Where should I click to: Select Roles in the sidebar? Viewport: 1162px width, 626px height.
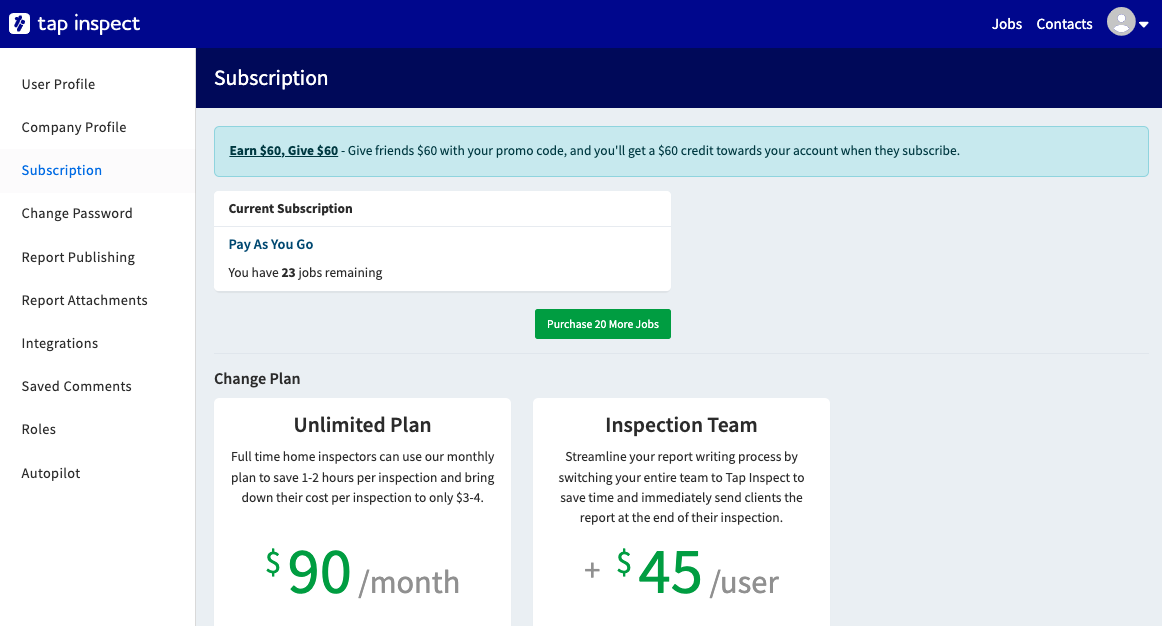point(39,429)
